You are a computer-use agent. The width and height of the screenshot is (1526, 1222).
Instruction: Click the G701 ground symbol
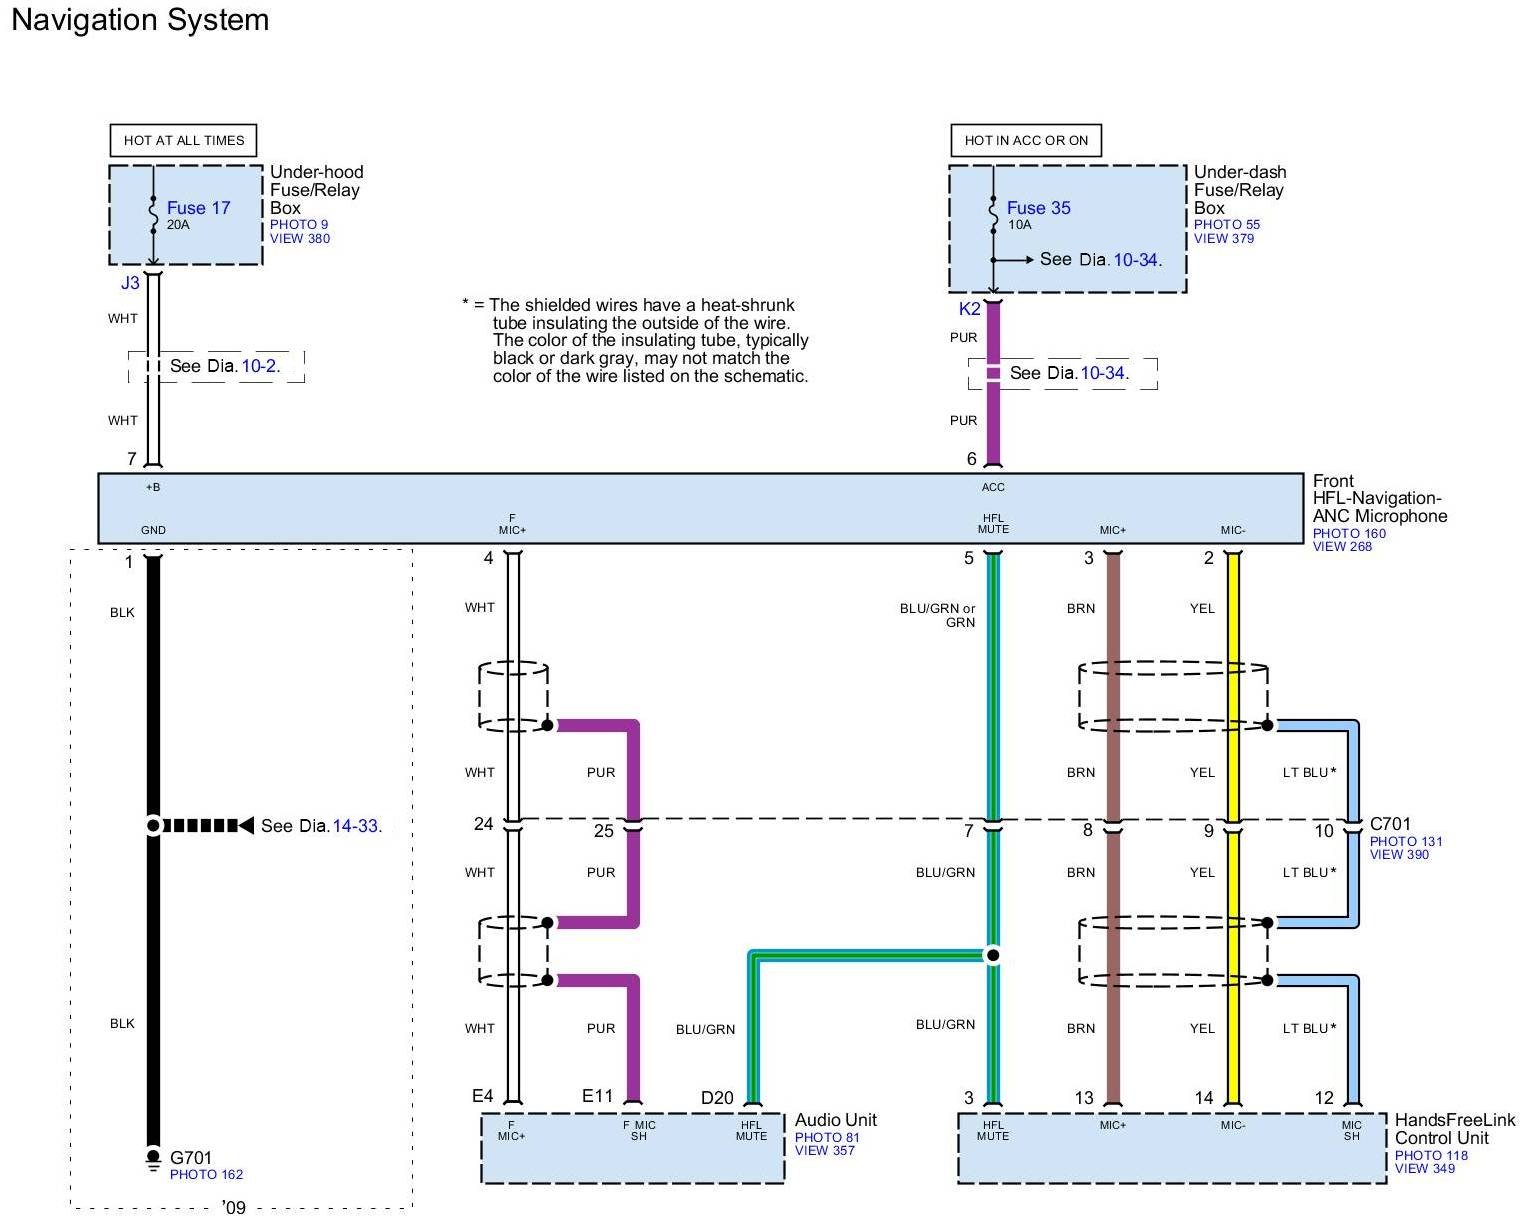click(x=153, y=1159)
